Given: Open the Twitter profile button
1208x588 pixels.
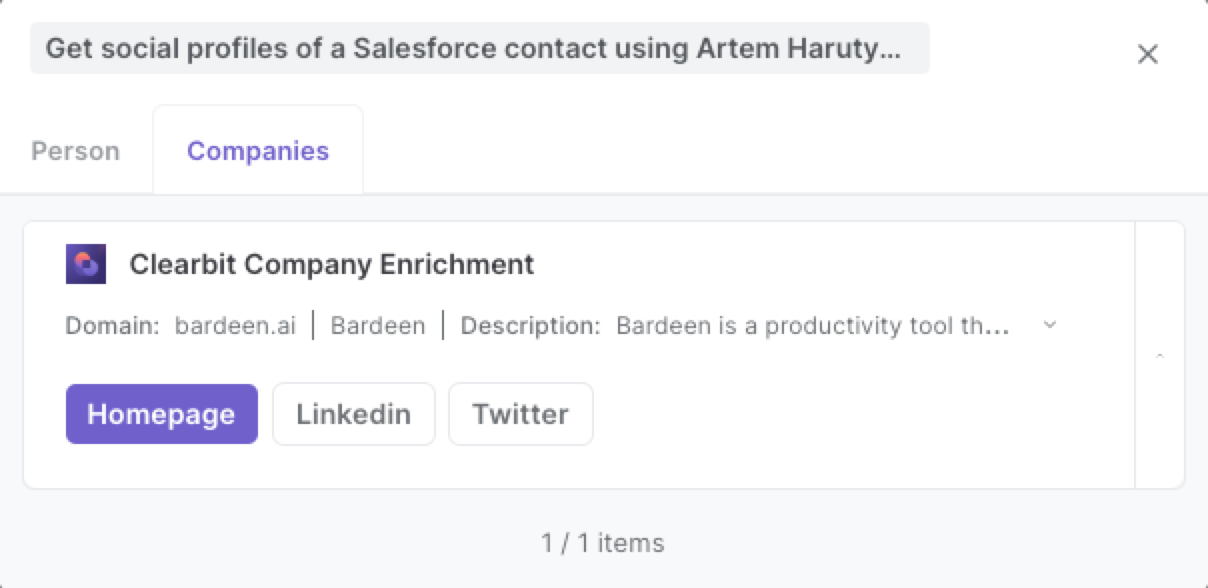Looking at the screenshot, I should 521,414.
